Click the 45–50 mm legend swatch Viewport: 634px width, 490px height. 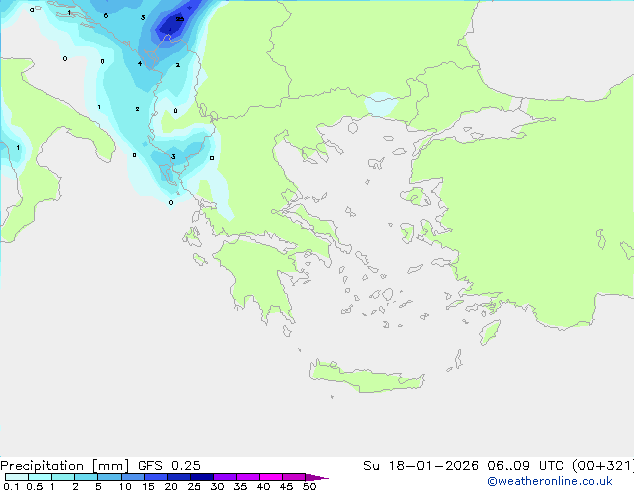[294, 477]
